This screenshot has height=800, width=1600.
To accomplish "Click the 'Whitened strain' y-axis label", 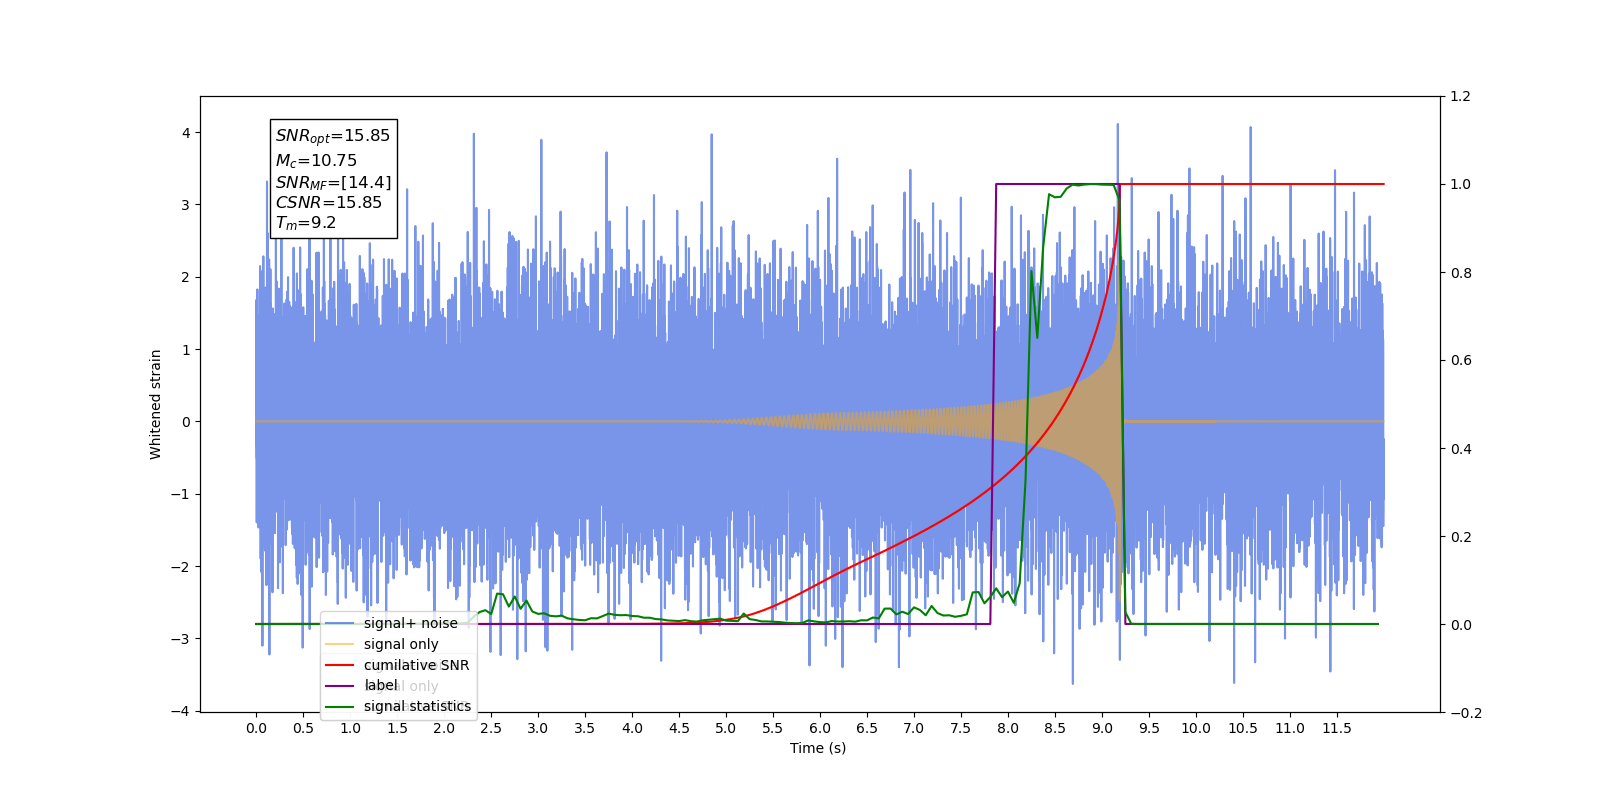I will (x=155, y=404).
